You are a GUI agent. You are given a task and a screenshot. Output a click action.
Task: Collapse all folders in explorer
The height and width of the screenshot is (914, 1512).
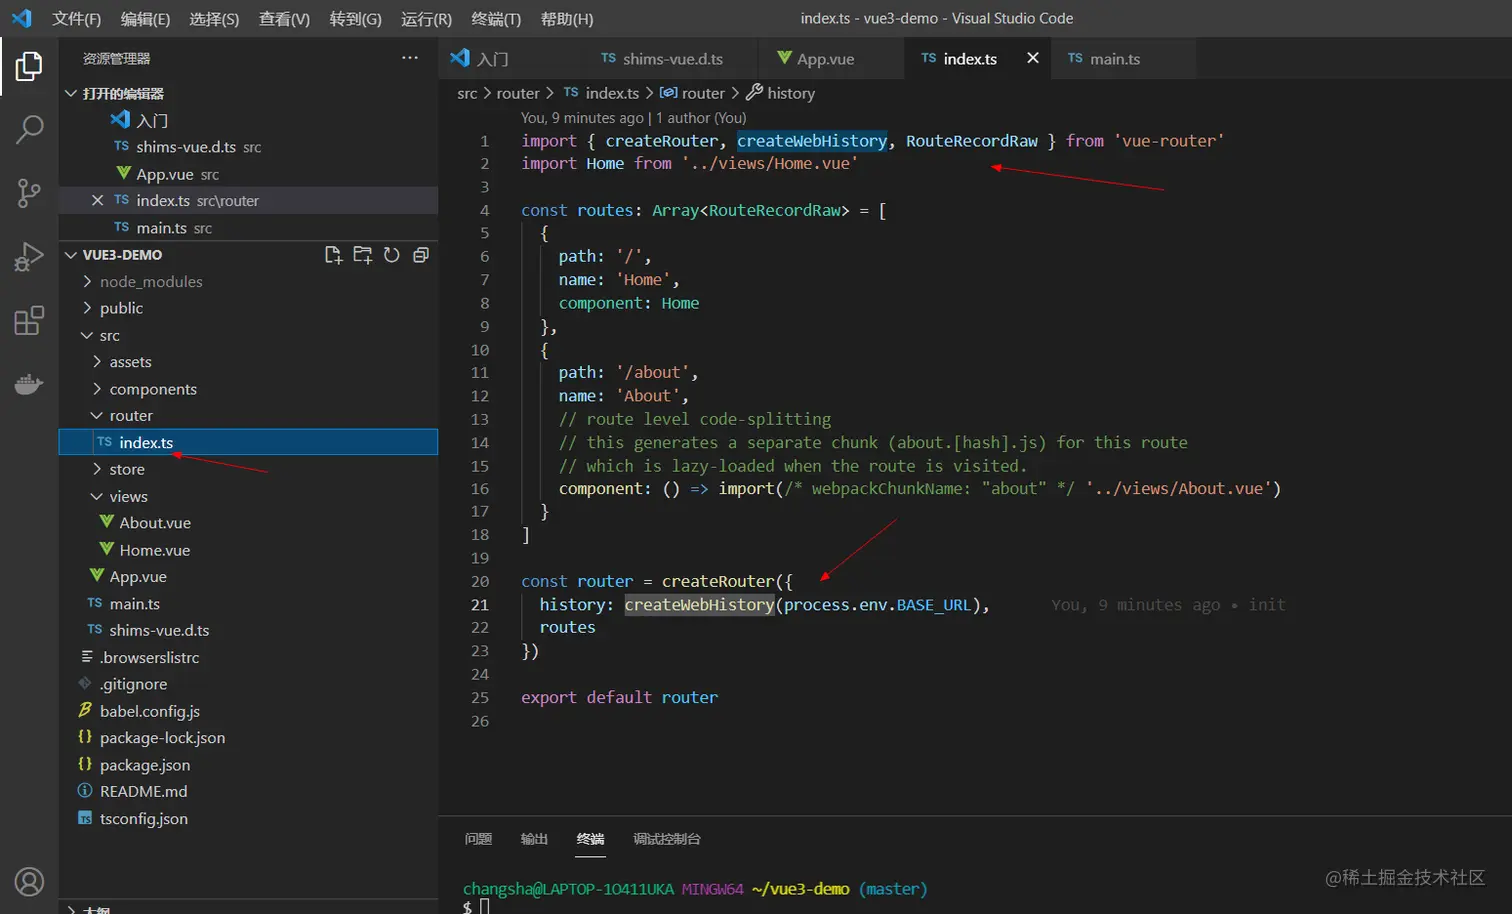pyautogui.click(x=421, y=255)
